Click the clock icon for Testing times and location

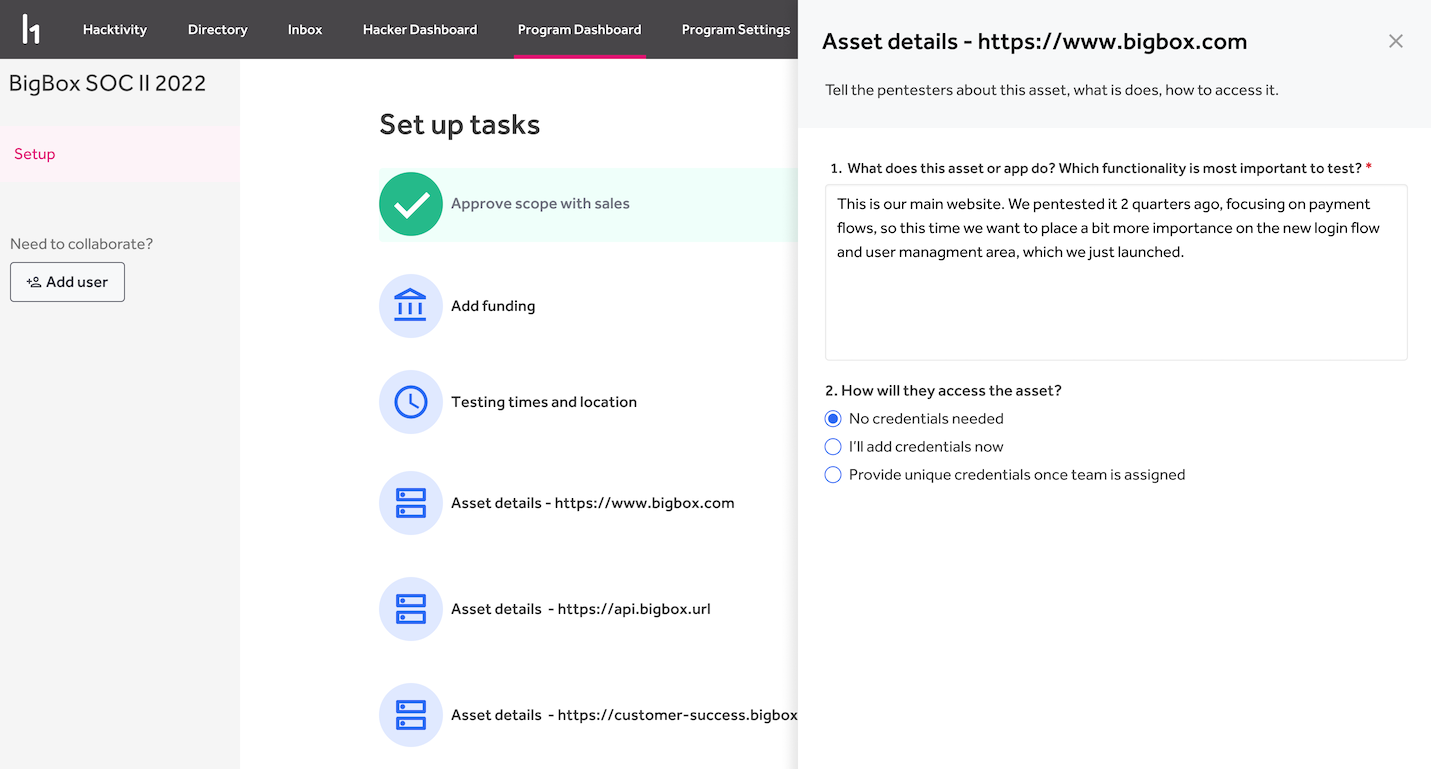[410, 402]
